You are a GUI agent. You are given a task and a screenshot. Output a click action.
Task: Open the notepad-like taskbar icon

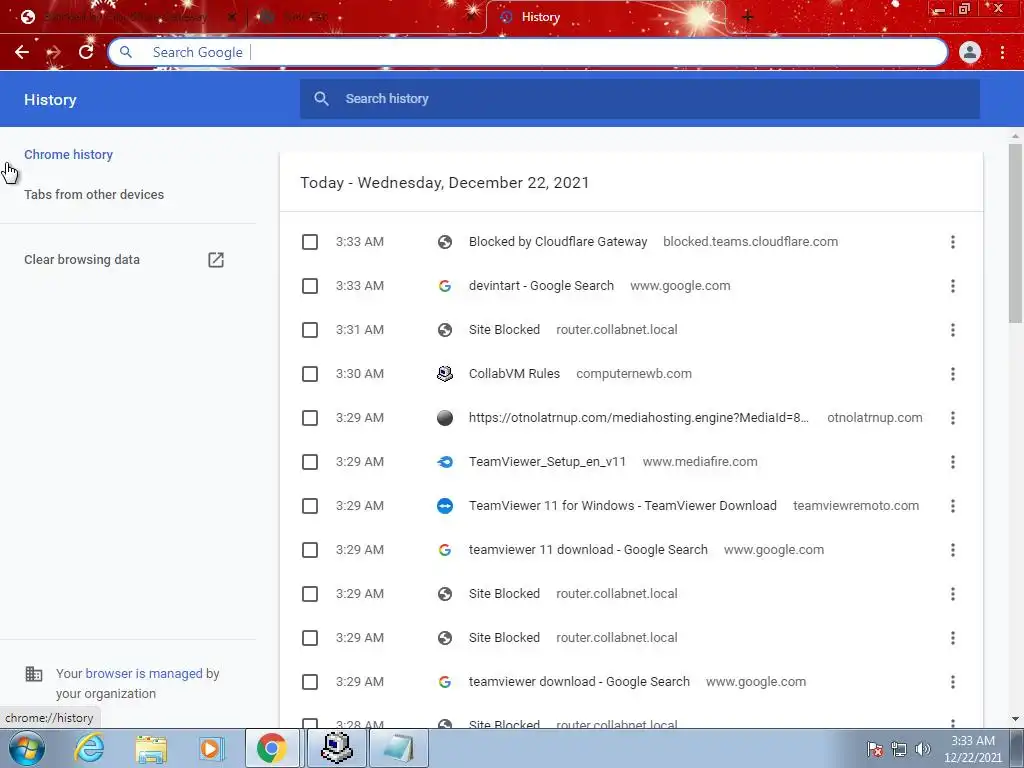[x=398, y=748]
